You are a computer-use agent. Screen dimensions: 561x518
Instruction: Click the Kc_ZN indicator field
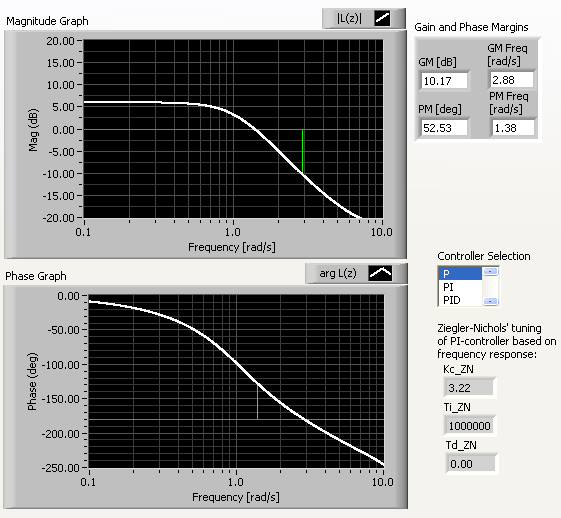tap(469, 388)
